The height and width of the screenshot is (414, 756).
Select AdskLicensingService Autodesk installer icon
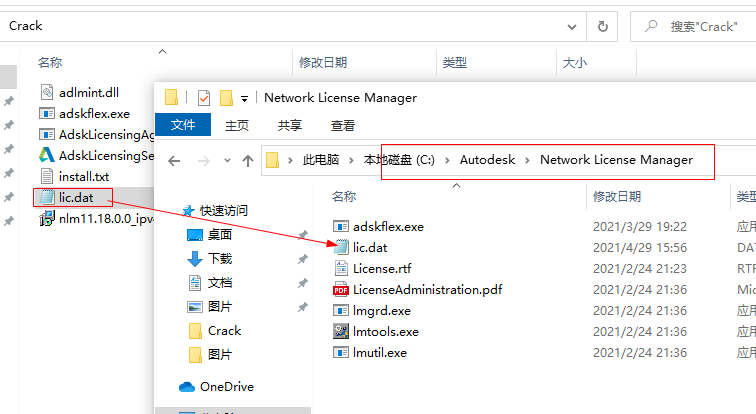[x=46, y=155]
